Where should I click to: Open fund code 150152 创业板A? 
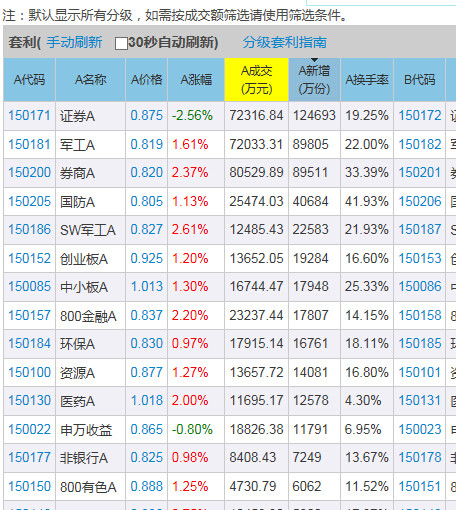(x=29, y=258)
